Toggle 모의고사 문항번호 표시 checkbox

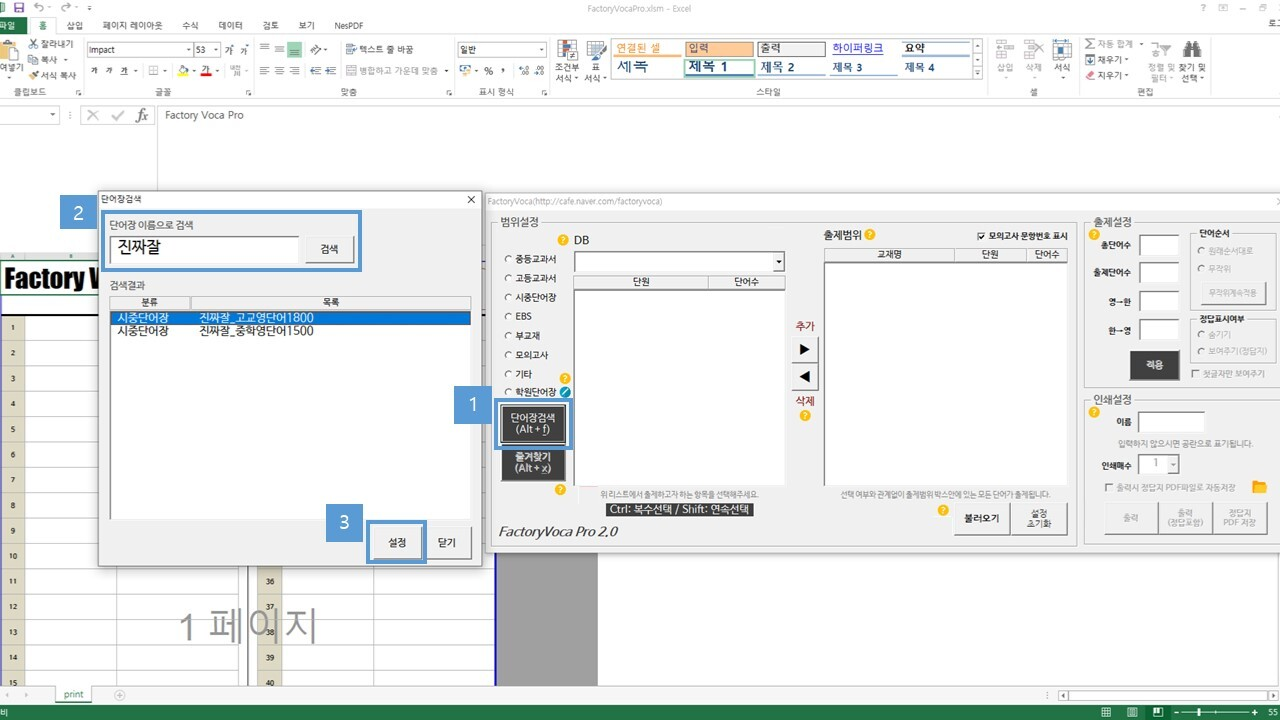(981, 236)
